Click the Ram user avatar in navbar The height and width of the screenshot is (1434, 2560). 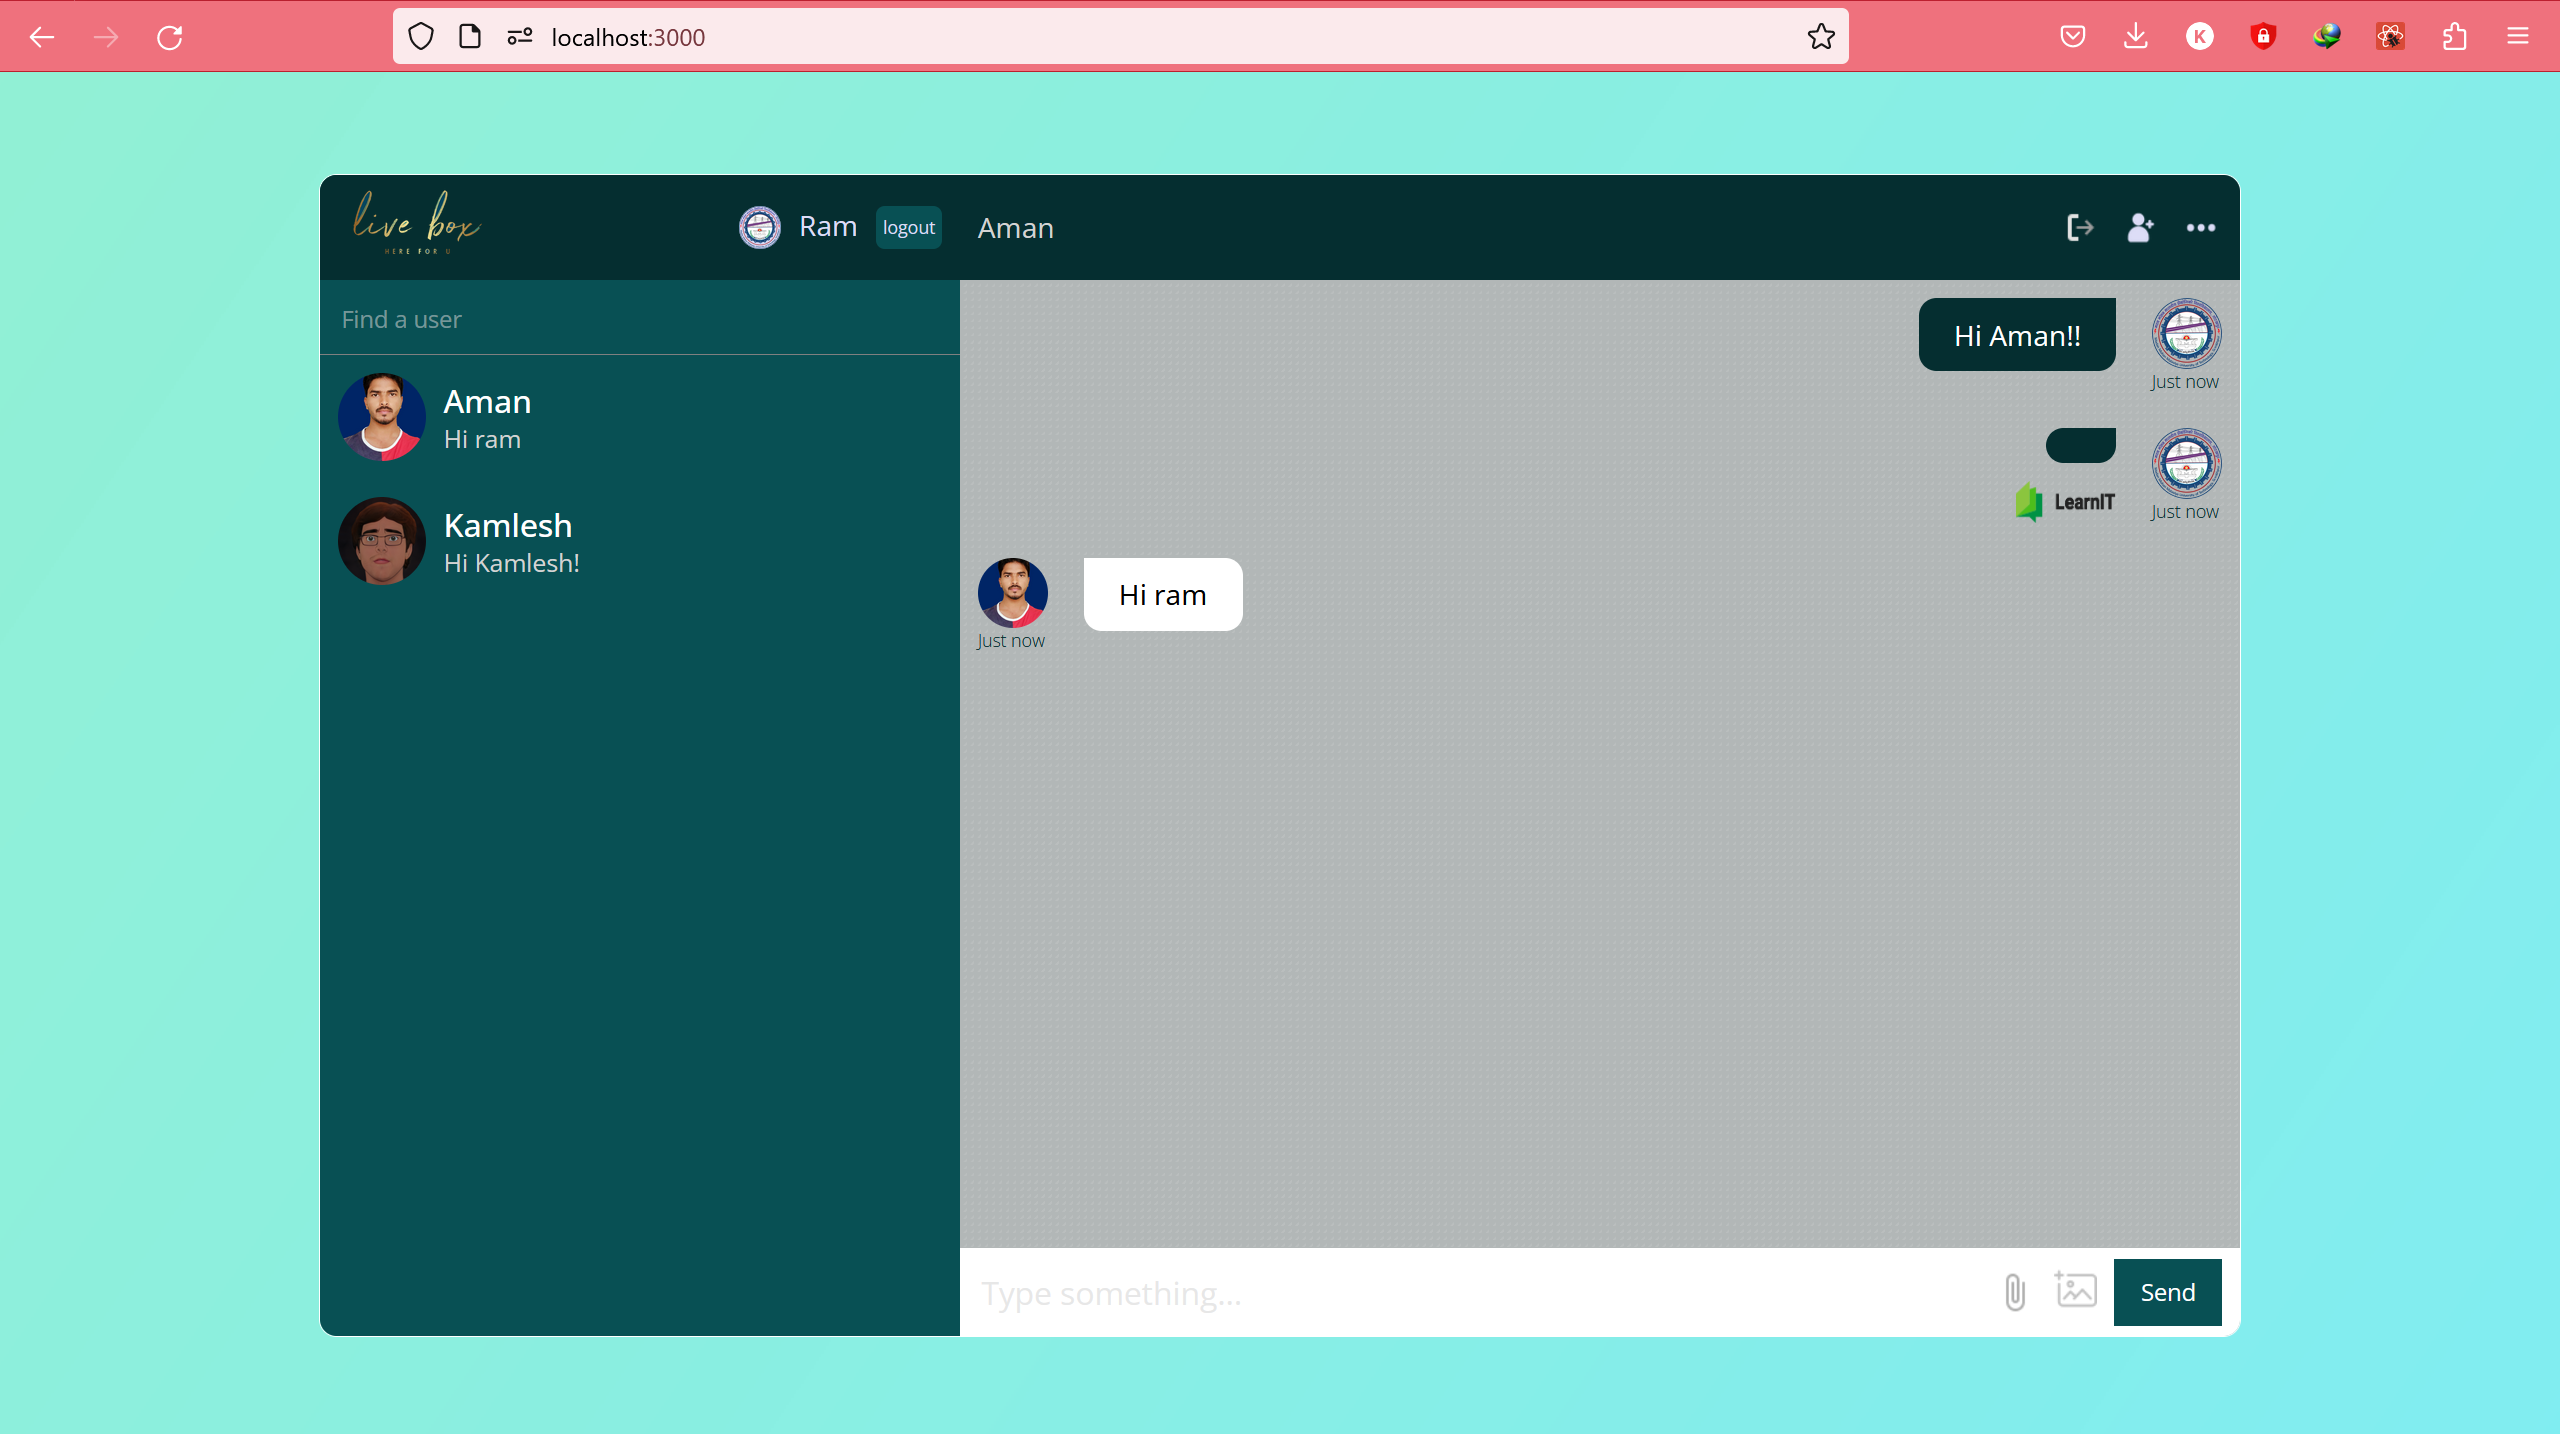760,227
